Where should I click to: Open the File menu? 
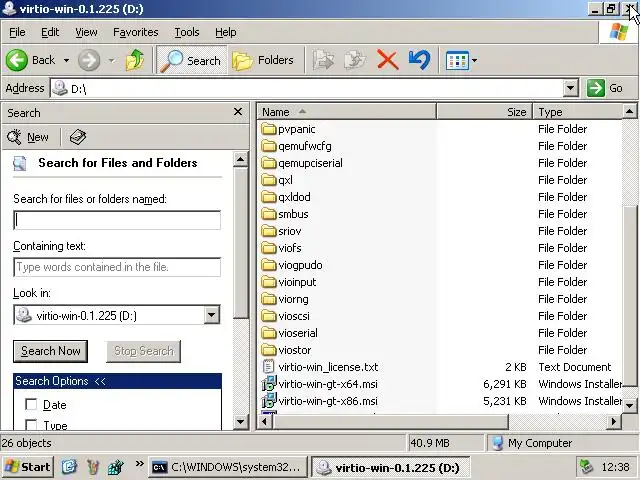pyautogui.click(x=17, y=32)
